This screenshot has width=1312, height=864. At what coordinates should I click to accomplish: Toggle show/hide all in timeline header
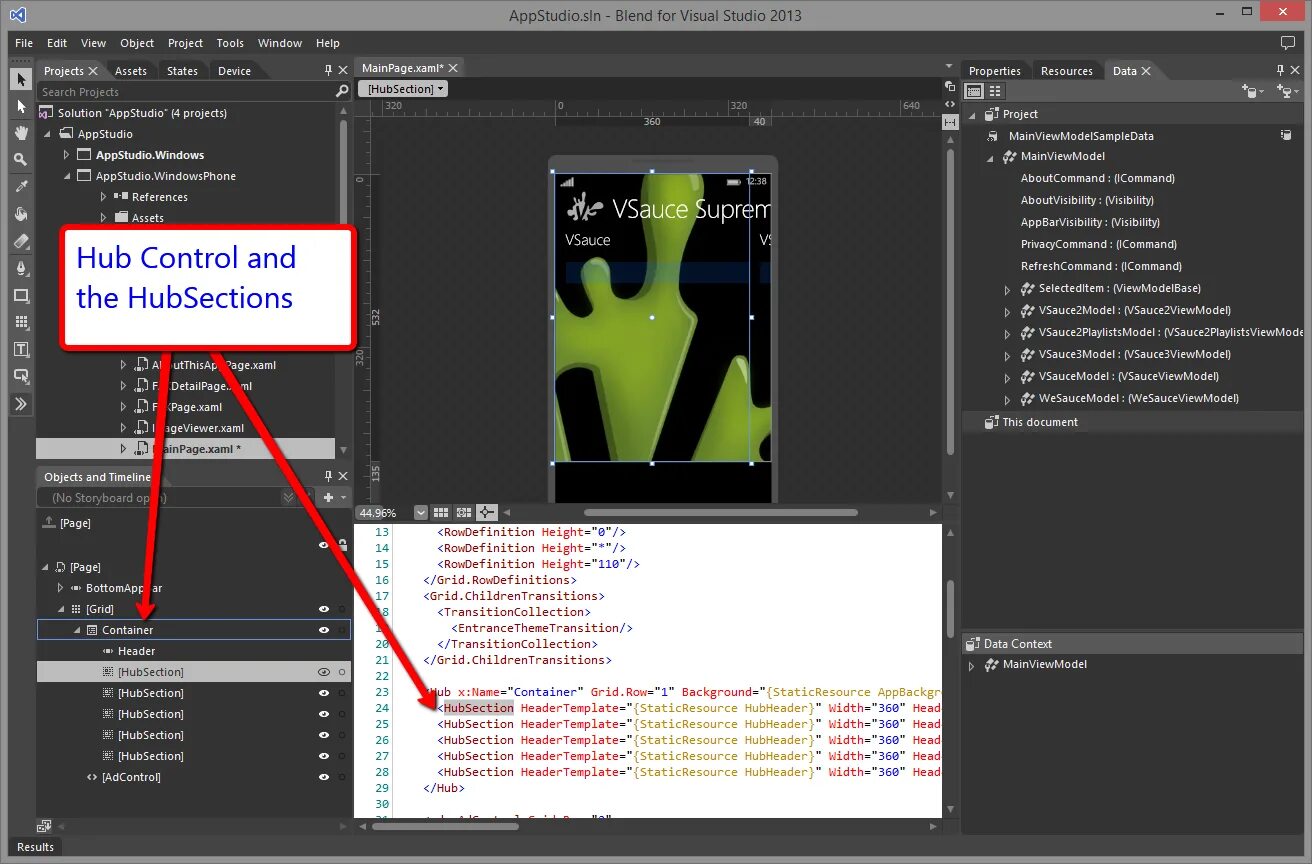point(324,545)
